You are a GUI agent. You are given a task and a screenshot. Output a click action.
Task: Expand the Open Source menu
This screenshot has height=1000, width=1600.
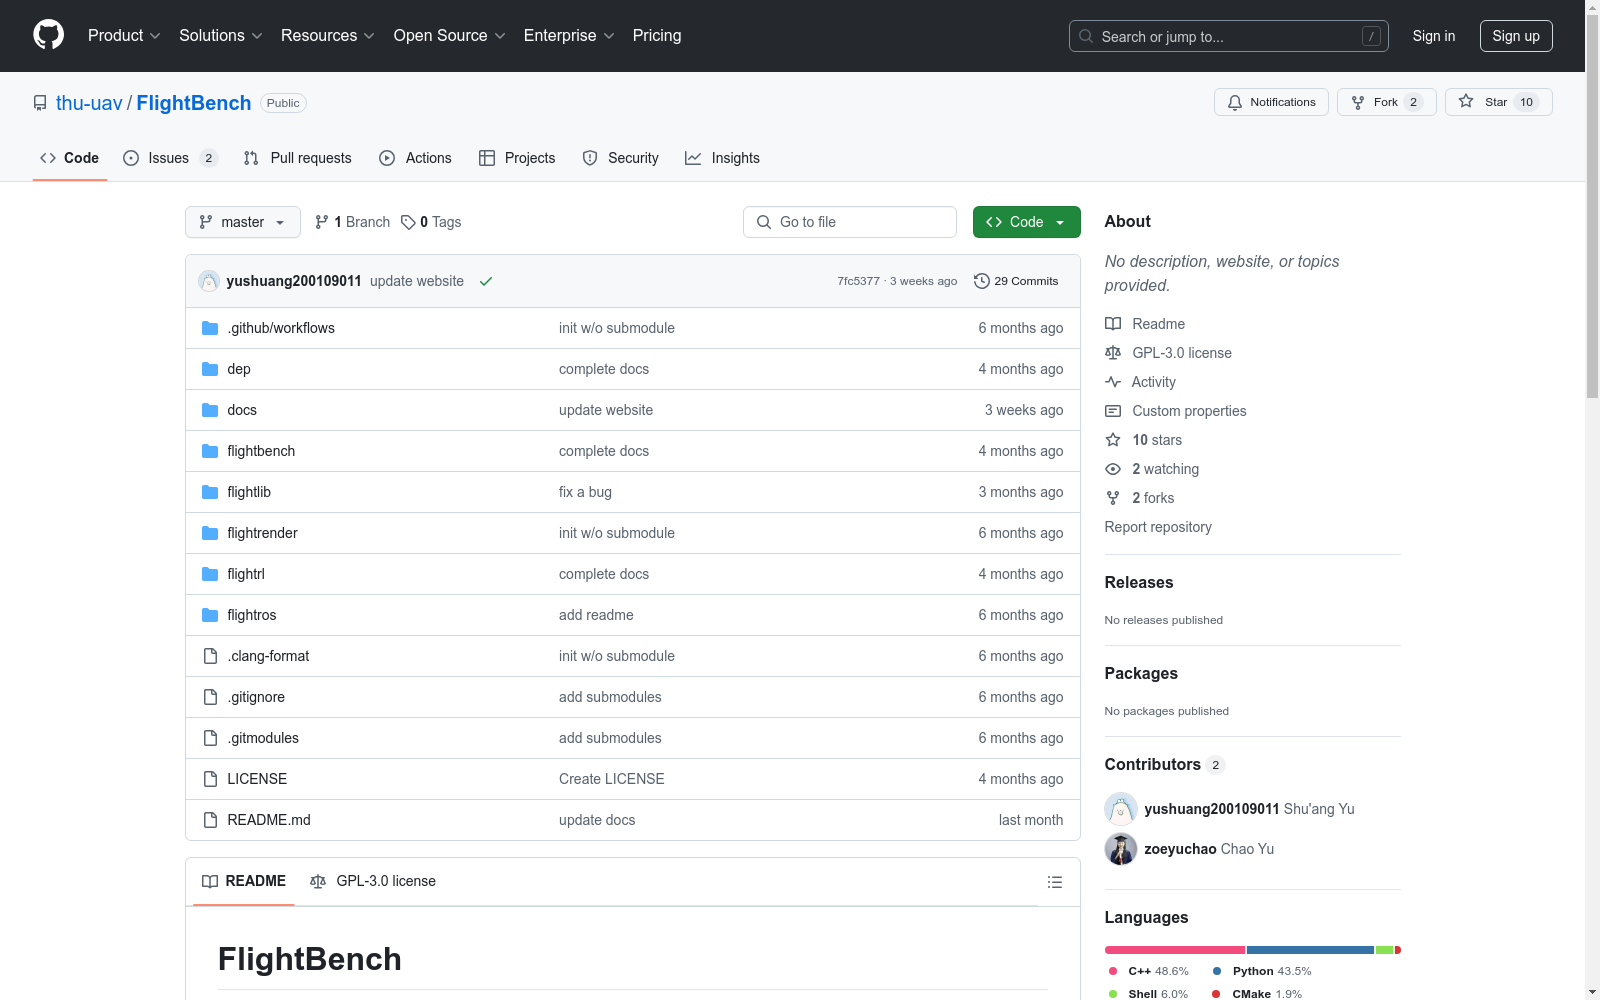(450, 35)
